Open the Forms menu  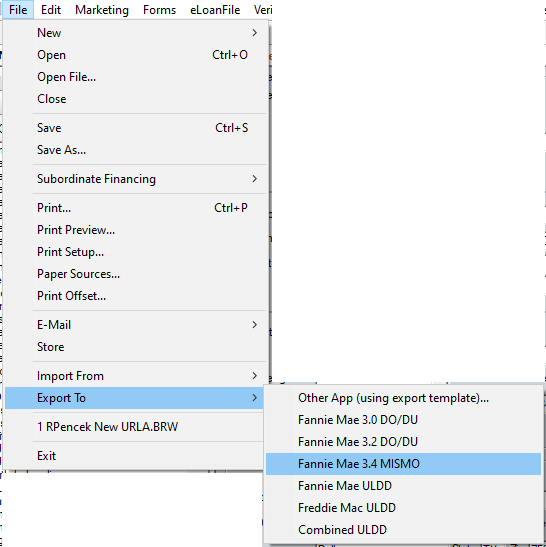coord(159,10)
